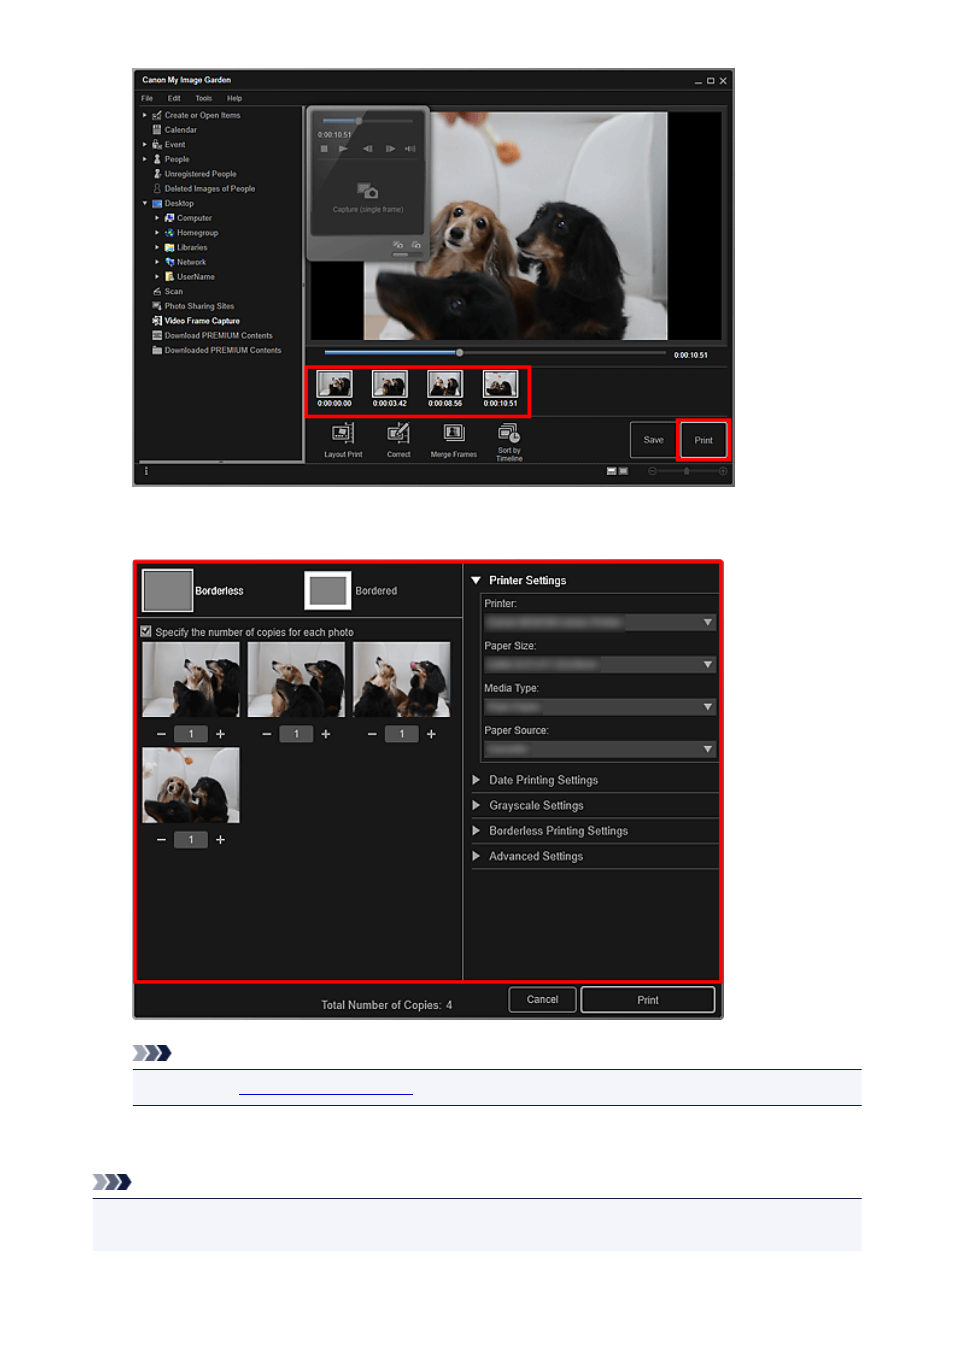Screen dimensions: 954x1350
Task: Open the File menu
Action: click(147, 98)
